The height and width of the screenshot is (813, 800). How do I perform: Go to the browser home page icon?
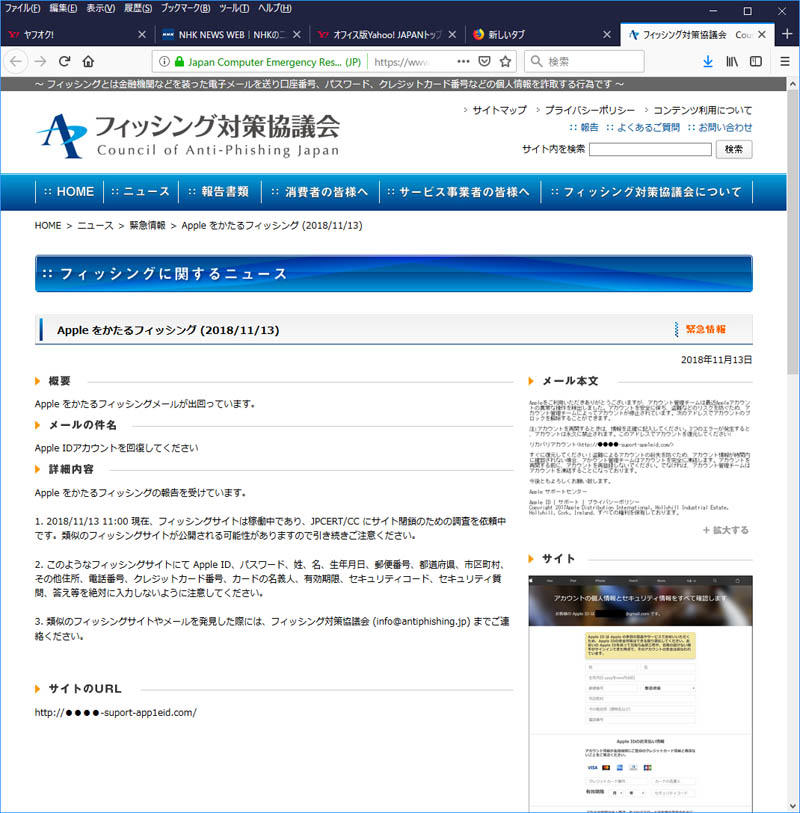(89, 61)
